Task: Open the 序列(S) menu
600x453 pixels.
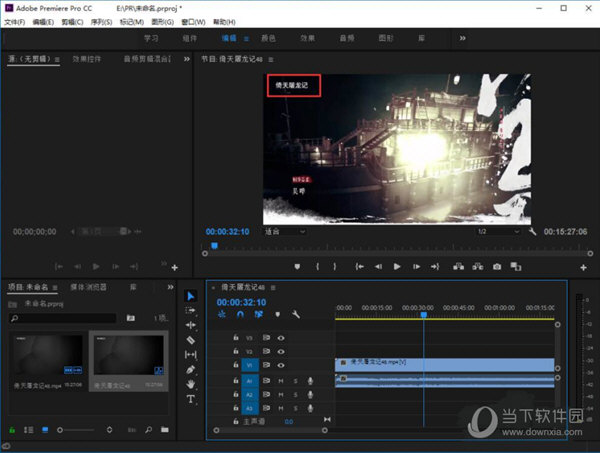Action: coord(101,22)
